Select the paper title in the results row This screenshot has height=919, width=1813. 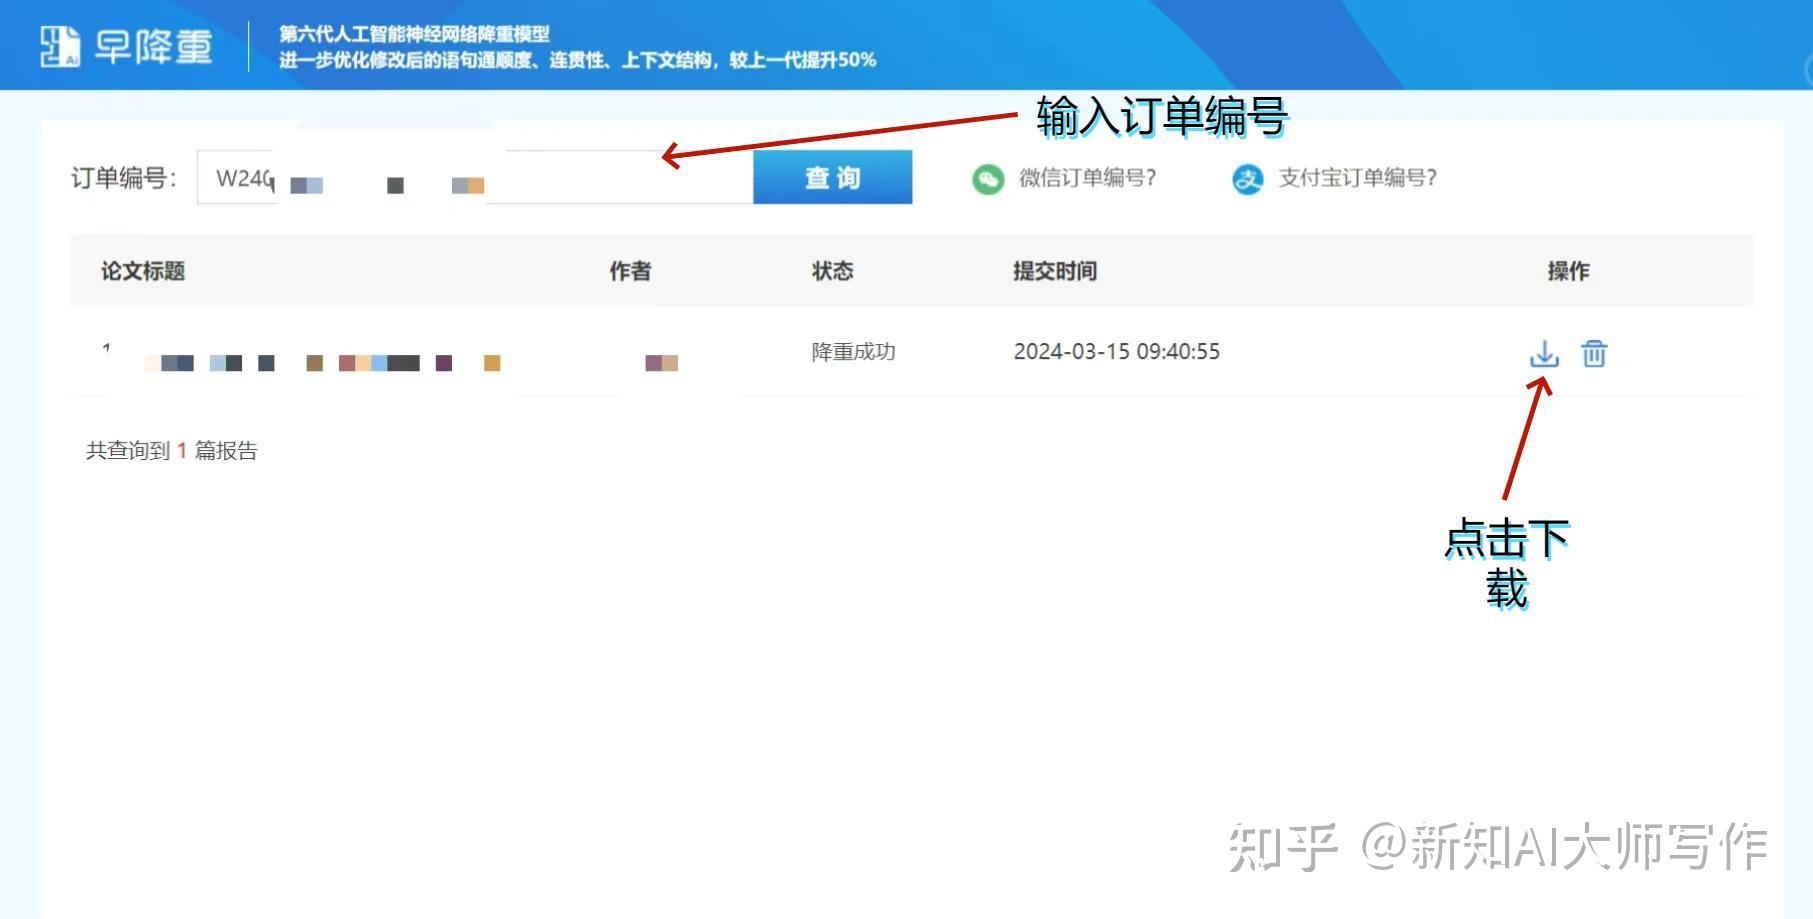pos(320,362)
